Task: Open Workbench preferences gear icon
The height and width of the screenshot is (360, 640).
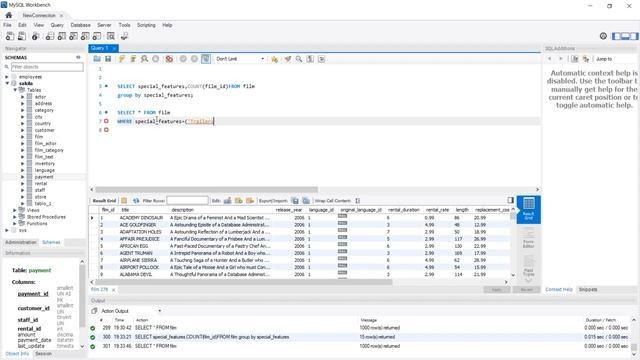Action: pos(603,36)
